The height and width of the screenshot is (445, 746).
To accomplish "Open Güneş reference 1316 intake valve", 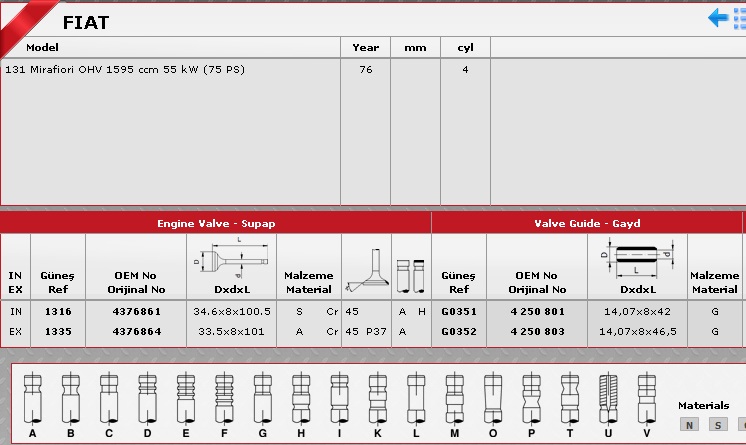I will pos(57,312).
